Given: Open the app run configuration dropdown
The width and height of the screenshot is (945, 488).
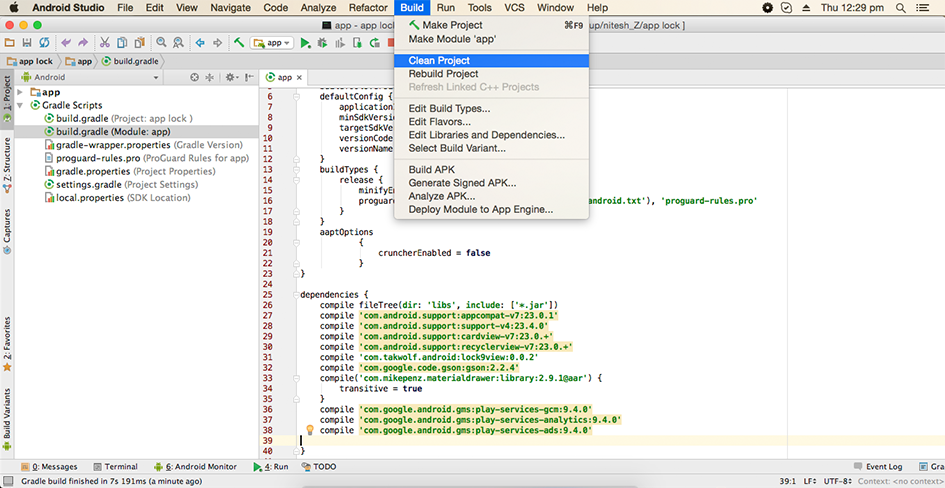Looking at the screenshot, I should [272, 43].
